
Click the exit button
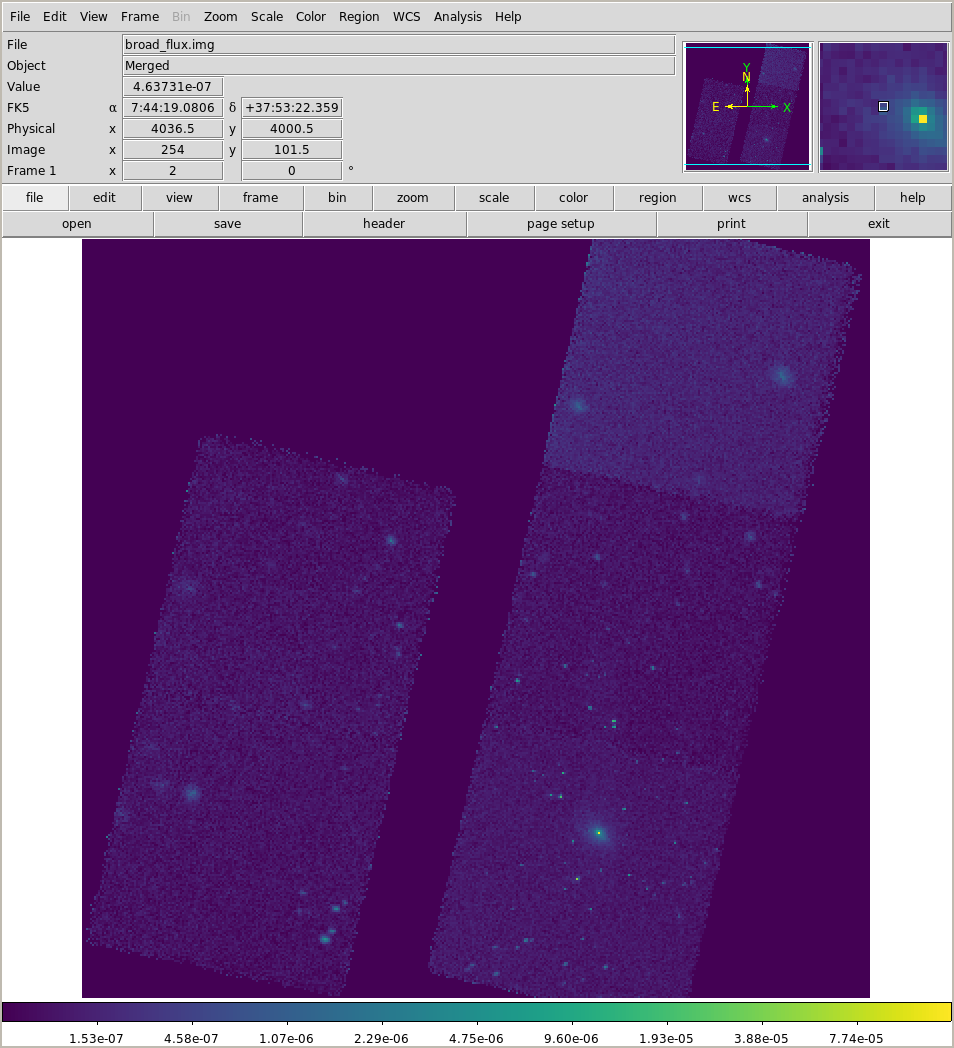point(878,224)
